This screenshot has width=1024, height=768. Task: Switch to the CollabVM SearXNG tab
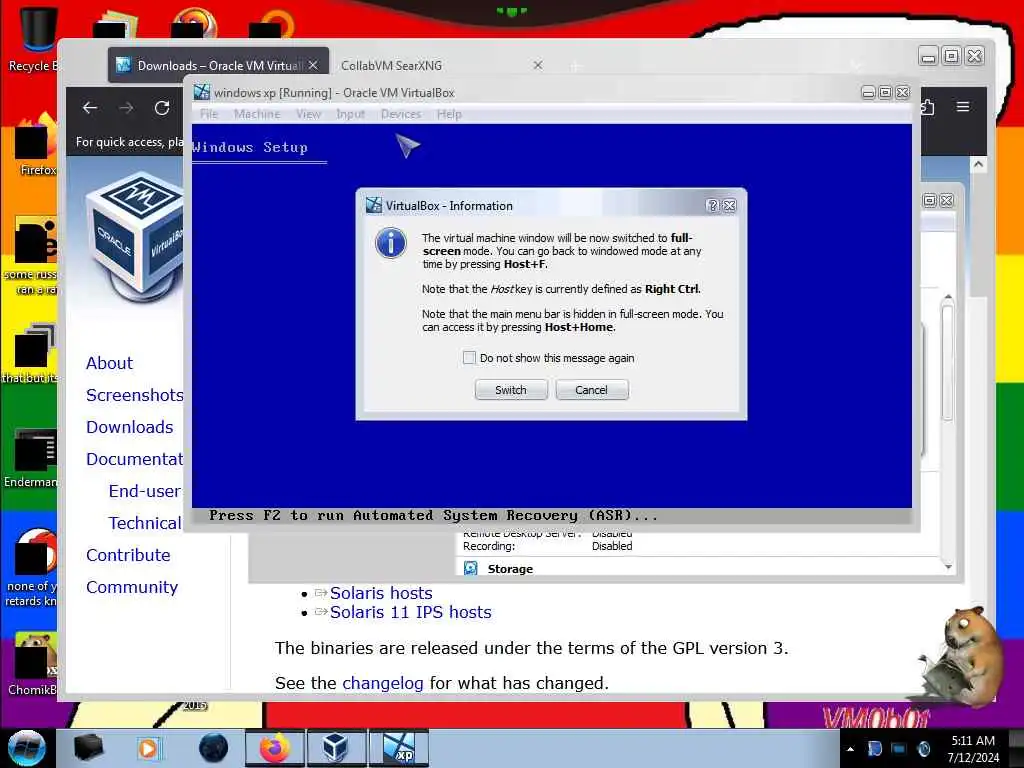[x=392, y=65]
